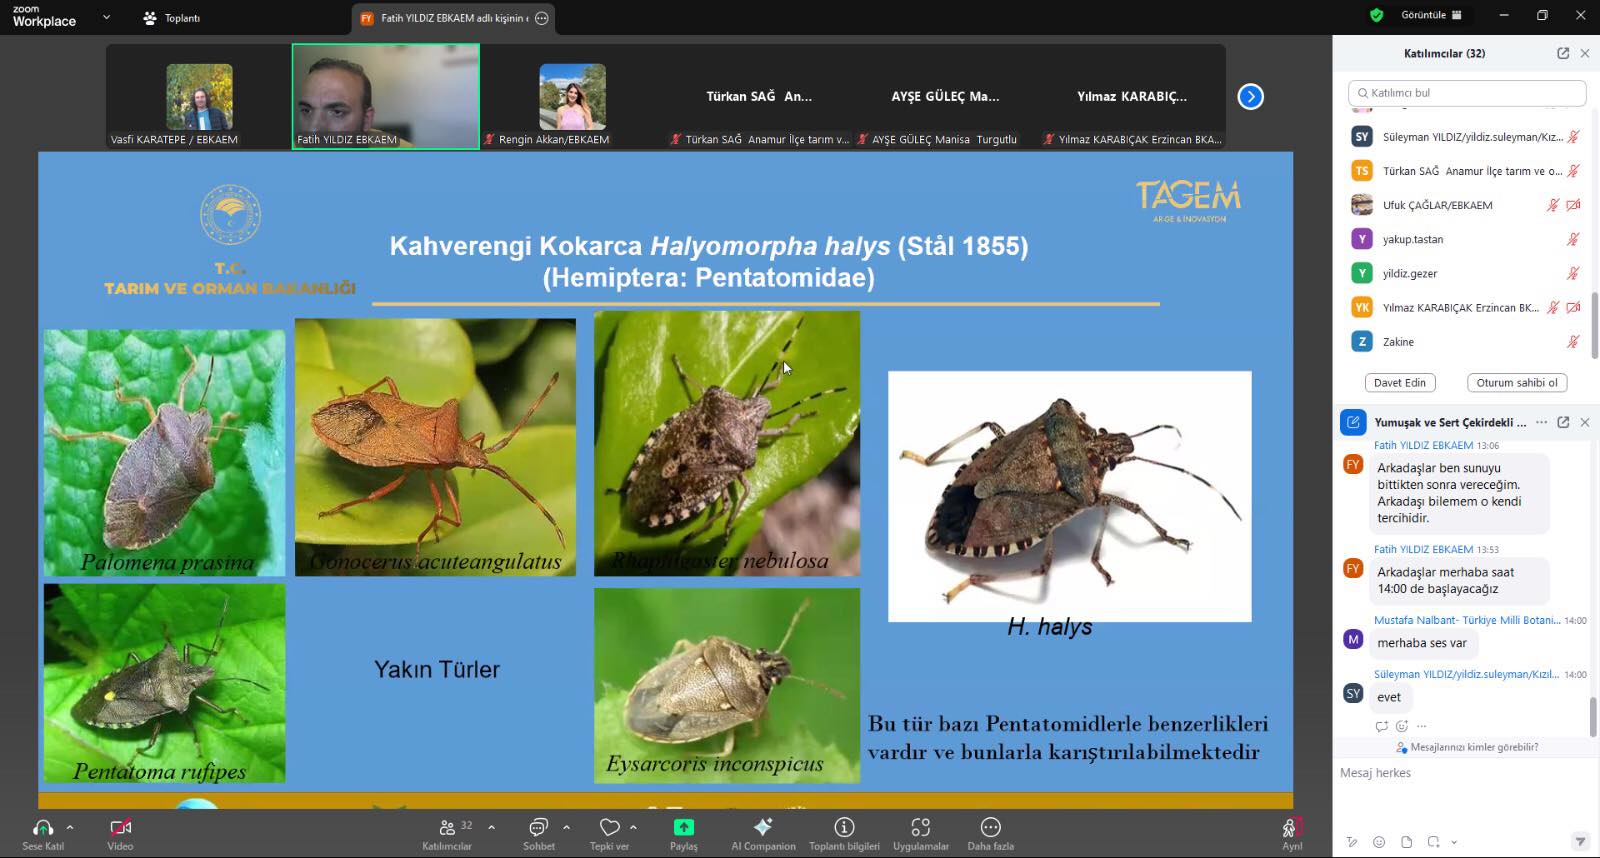
Task: Open the Görüntüle view menu
Action: click(x=1430, y=15)
